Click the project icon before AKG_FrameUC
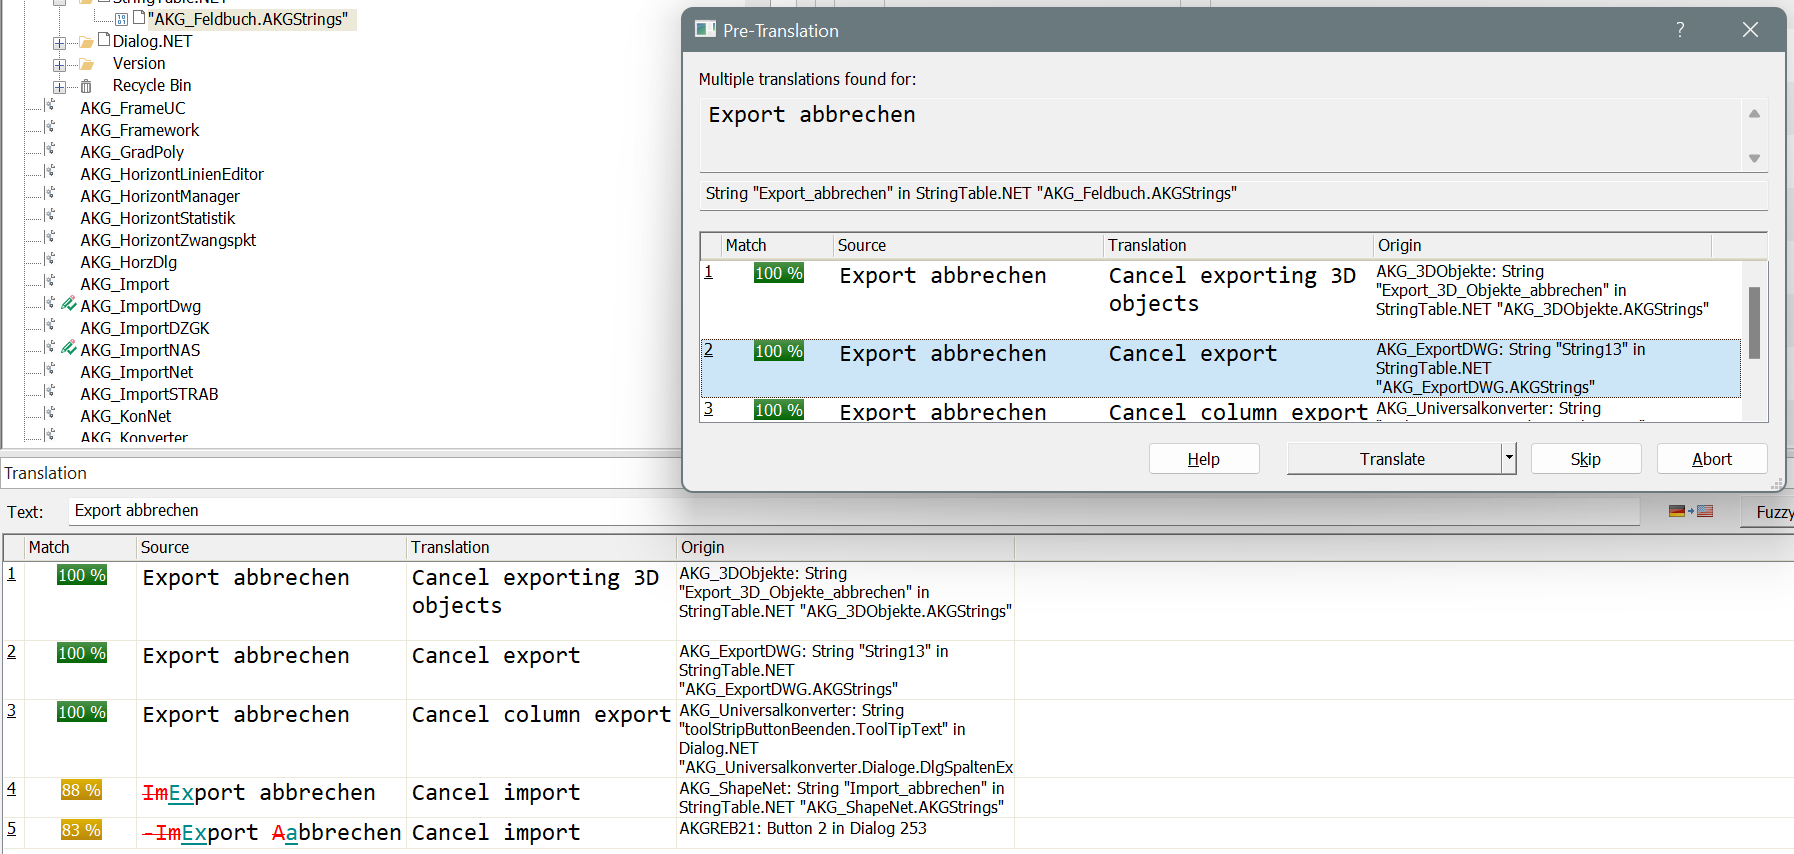1794x854 pixels. point(50,107)
